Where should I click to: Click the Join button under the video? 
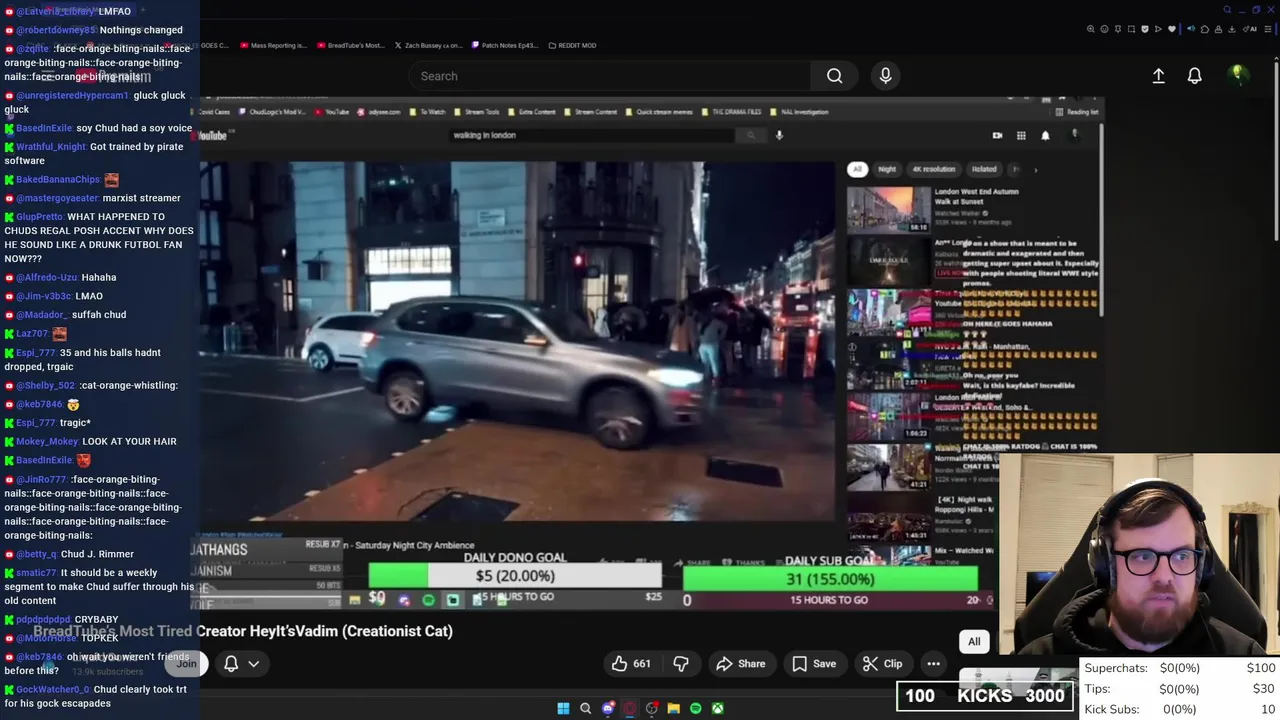pyautogui.click(x=186, y=664)
